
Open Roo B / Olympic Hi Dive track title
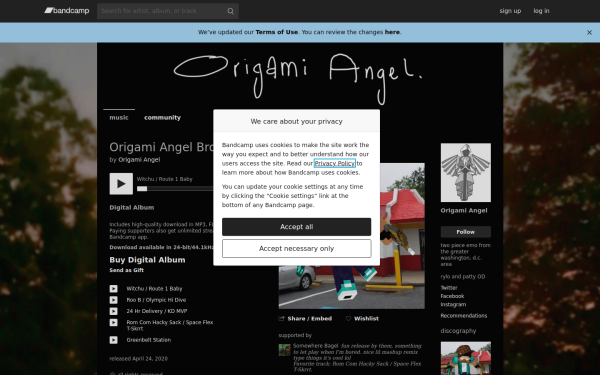[156, 300]
